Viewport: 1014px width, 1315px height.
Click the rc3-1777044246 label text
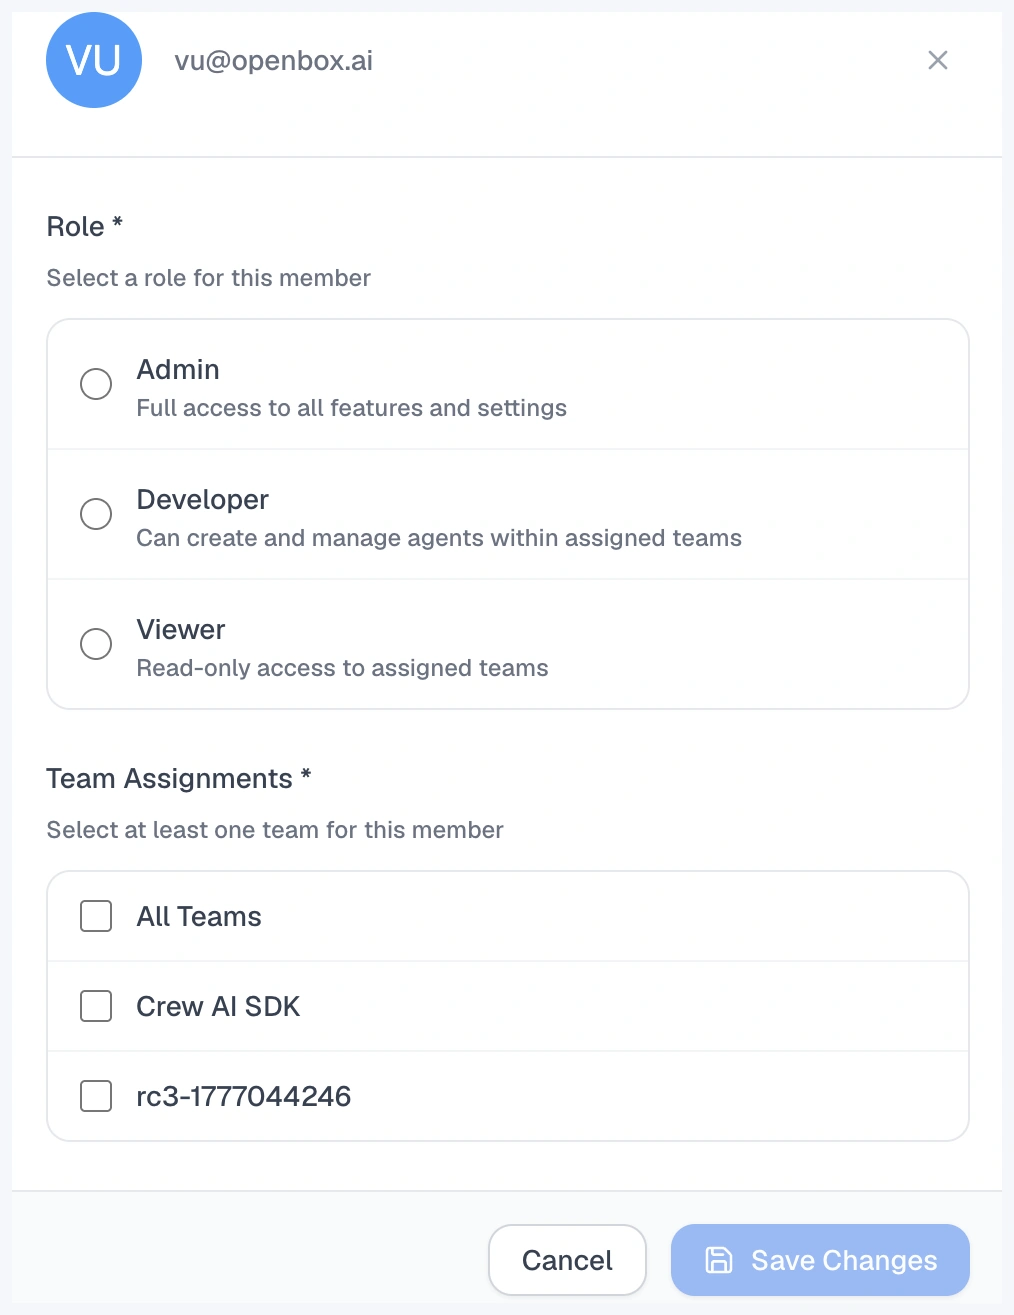click(244, 1096)
